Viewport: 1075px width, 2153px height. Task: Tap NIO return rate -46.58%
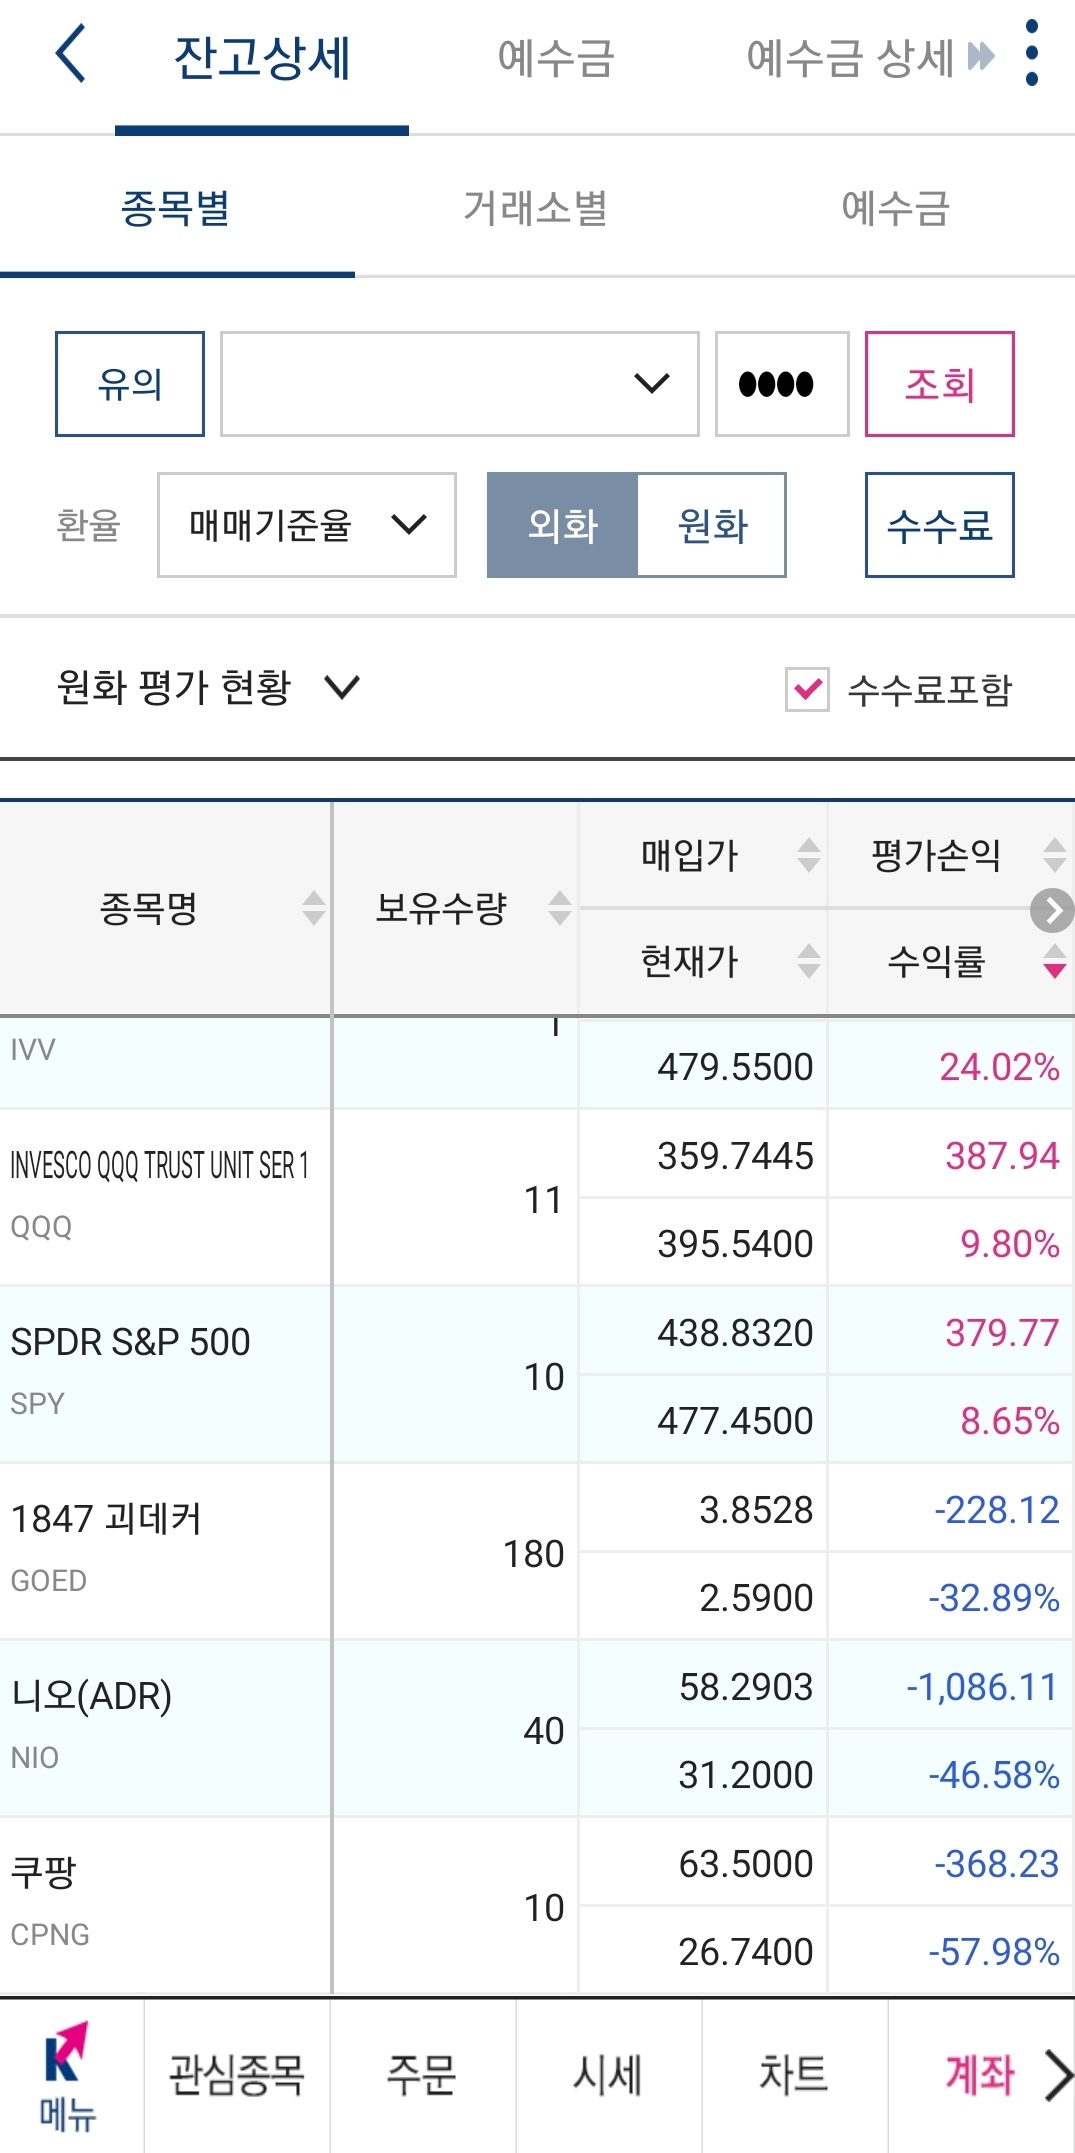point(994,1775)
